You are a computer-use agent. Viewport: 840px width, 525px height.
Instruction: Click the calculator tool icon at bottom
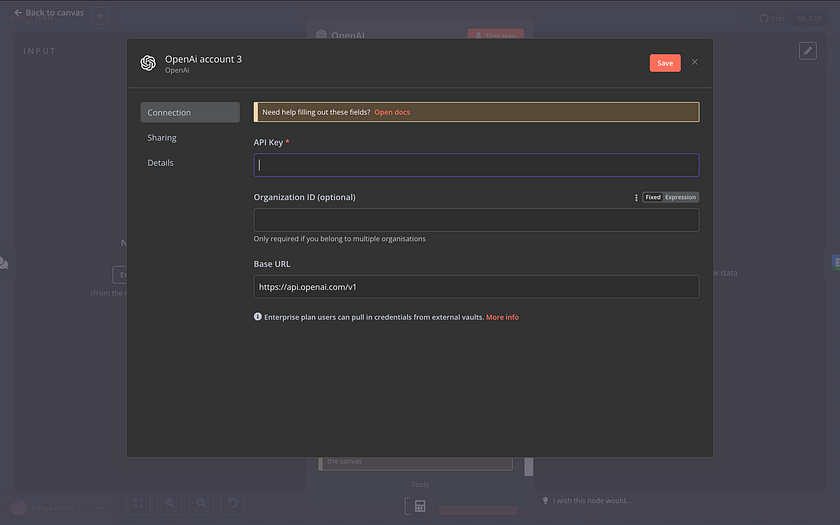coord(419,506)
